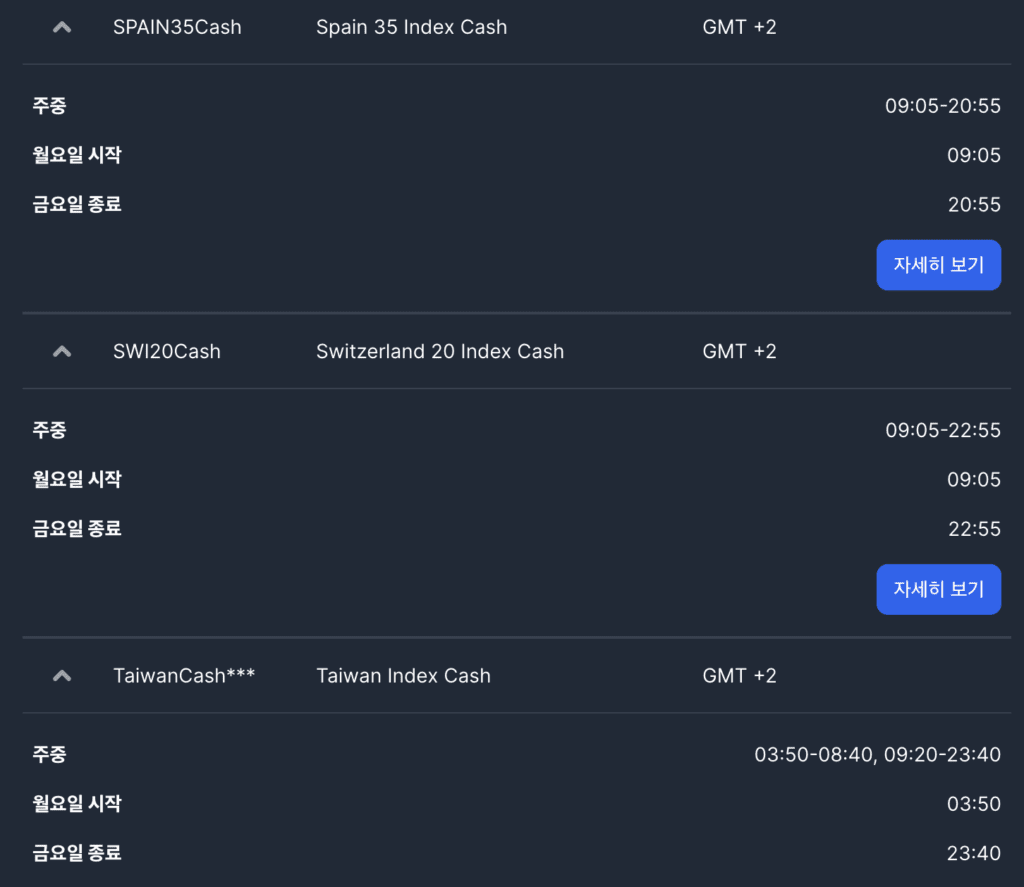Click the Switzerland 20 Index Cash description
1024x887 pixels.
coord(440,351)
